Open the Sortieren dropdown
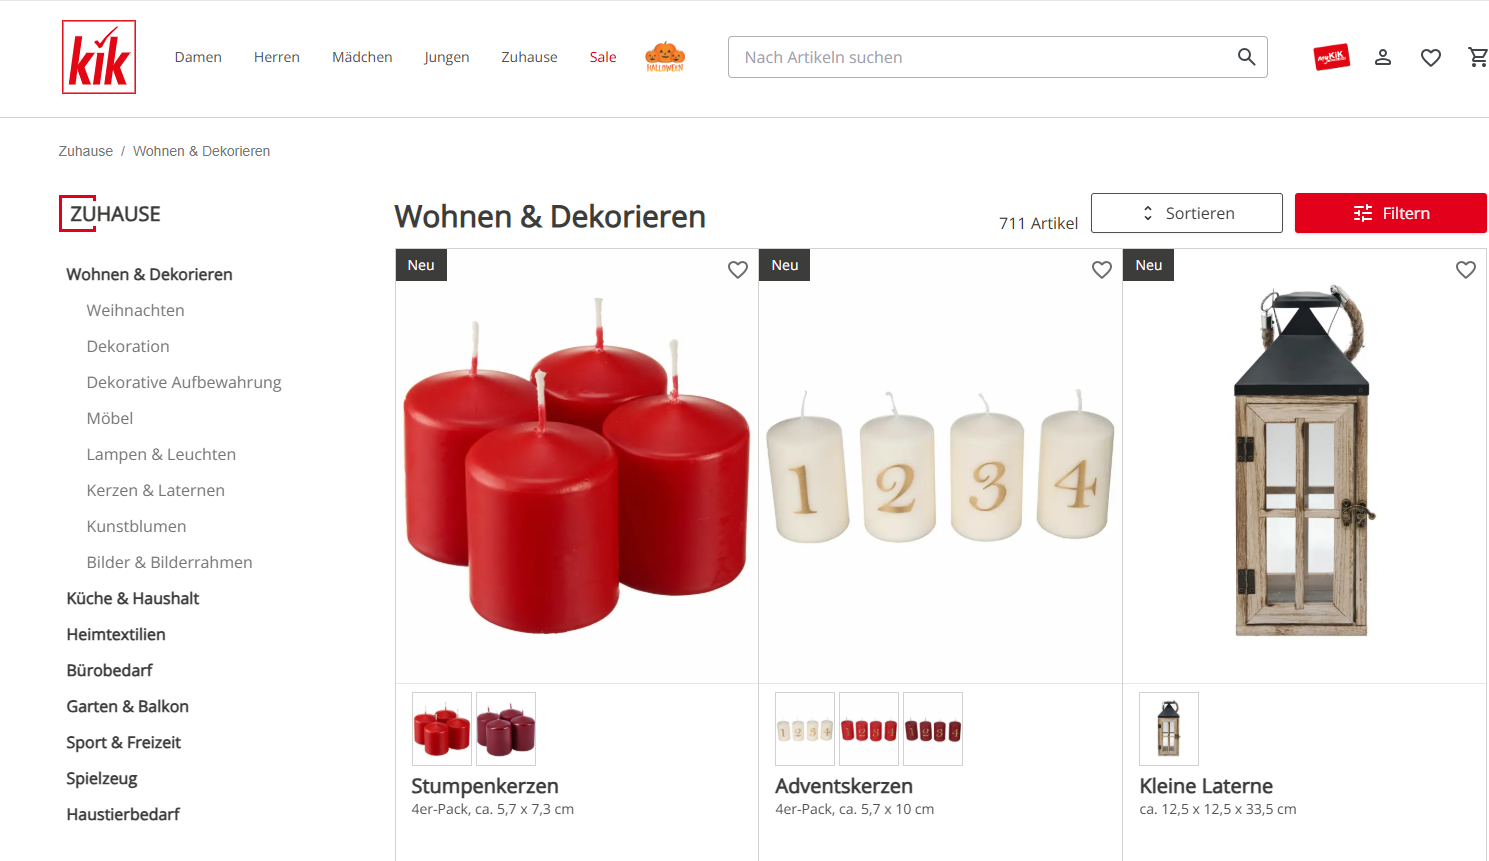Viewport: 1489px width, 861px height. pyautogui.click(x=1187, y=213)
